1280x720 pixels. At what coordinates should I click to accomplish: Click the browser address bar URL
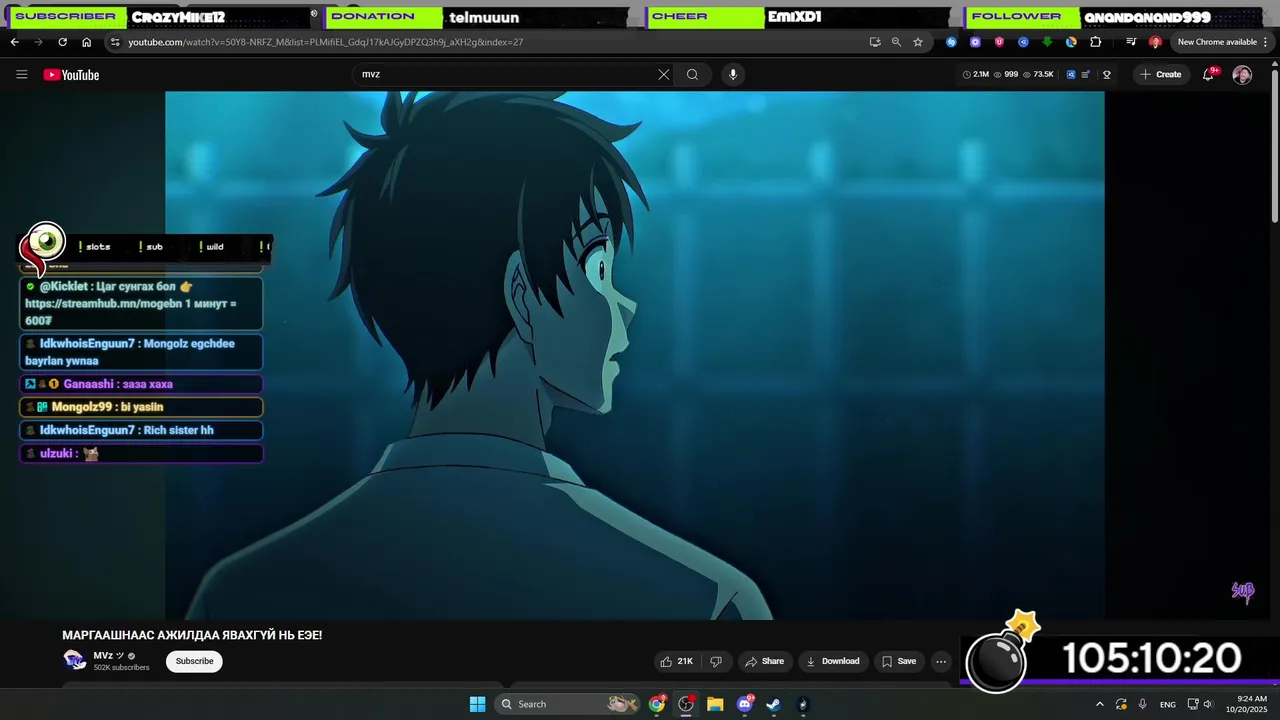click(x=326, y=42)
